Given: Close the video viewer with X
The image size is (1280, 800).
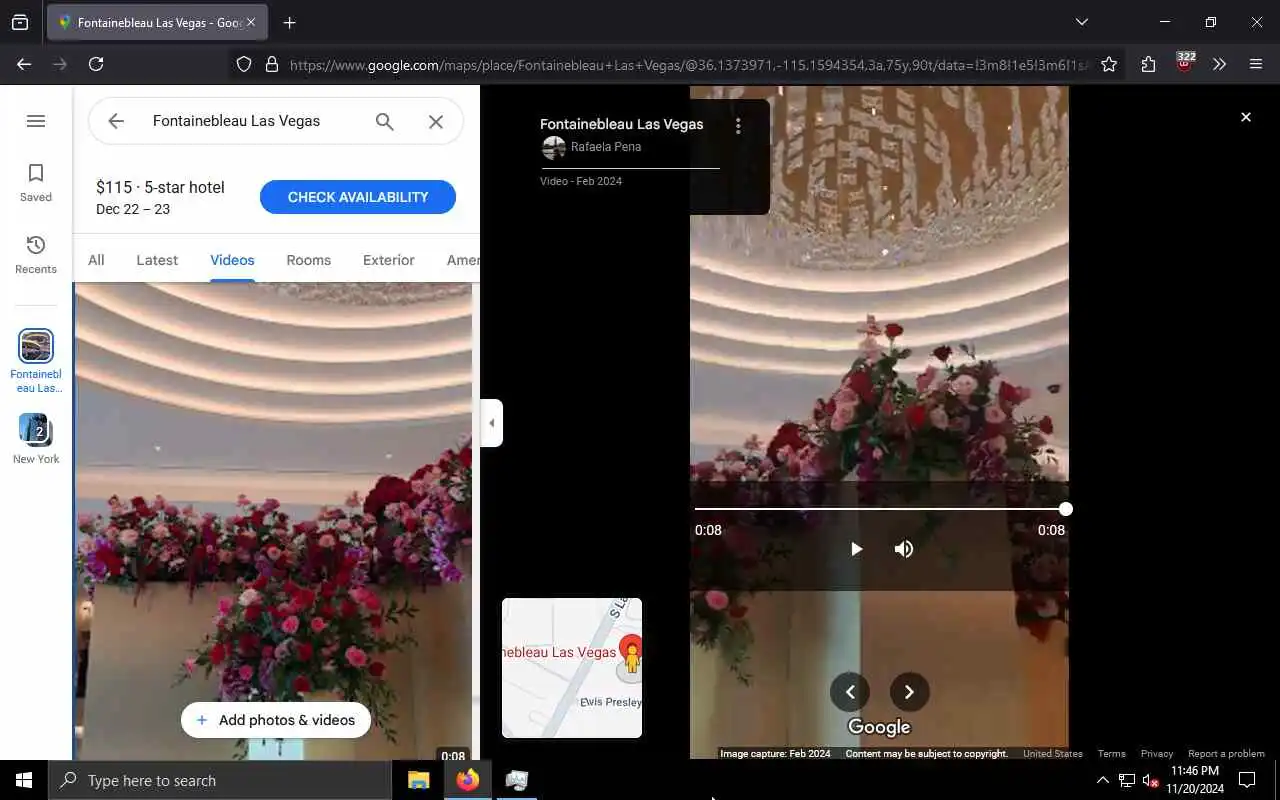Looking at the screenshot, I should (x=1246, y=117).
